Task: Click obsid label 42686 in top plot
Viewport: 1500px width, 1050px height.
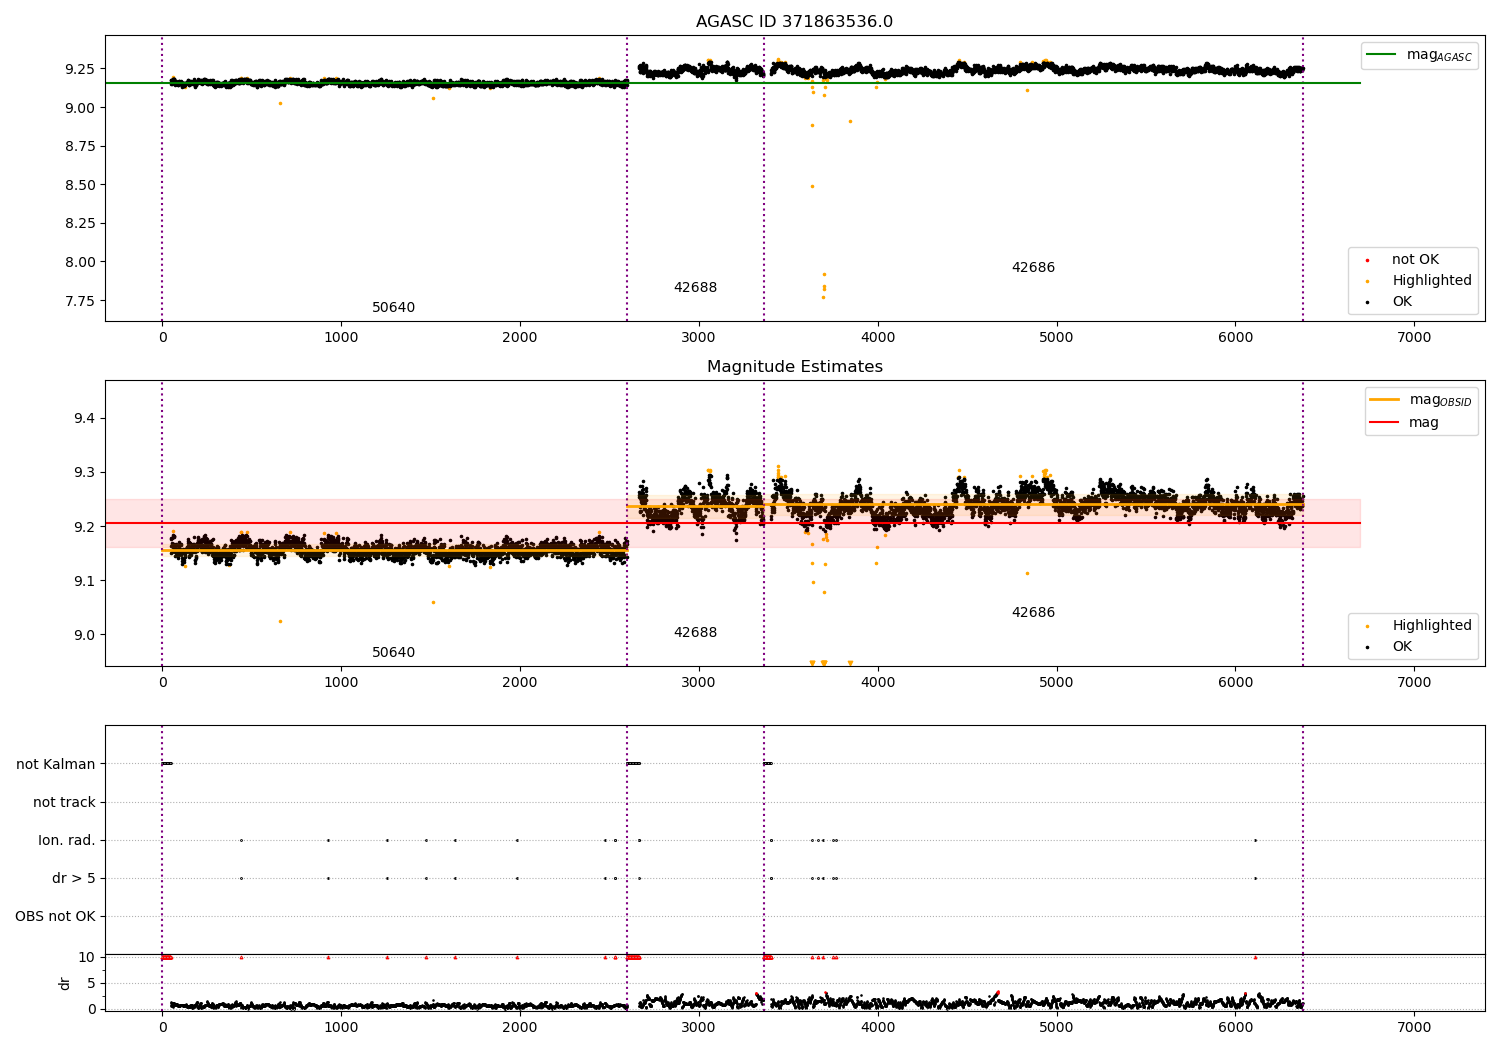Action: (1033, 268)
